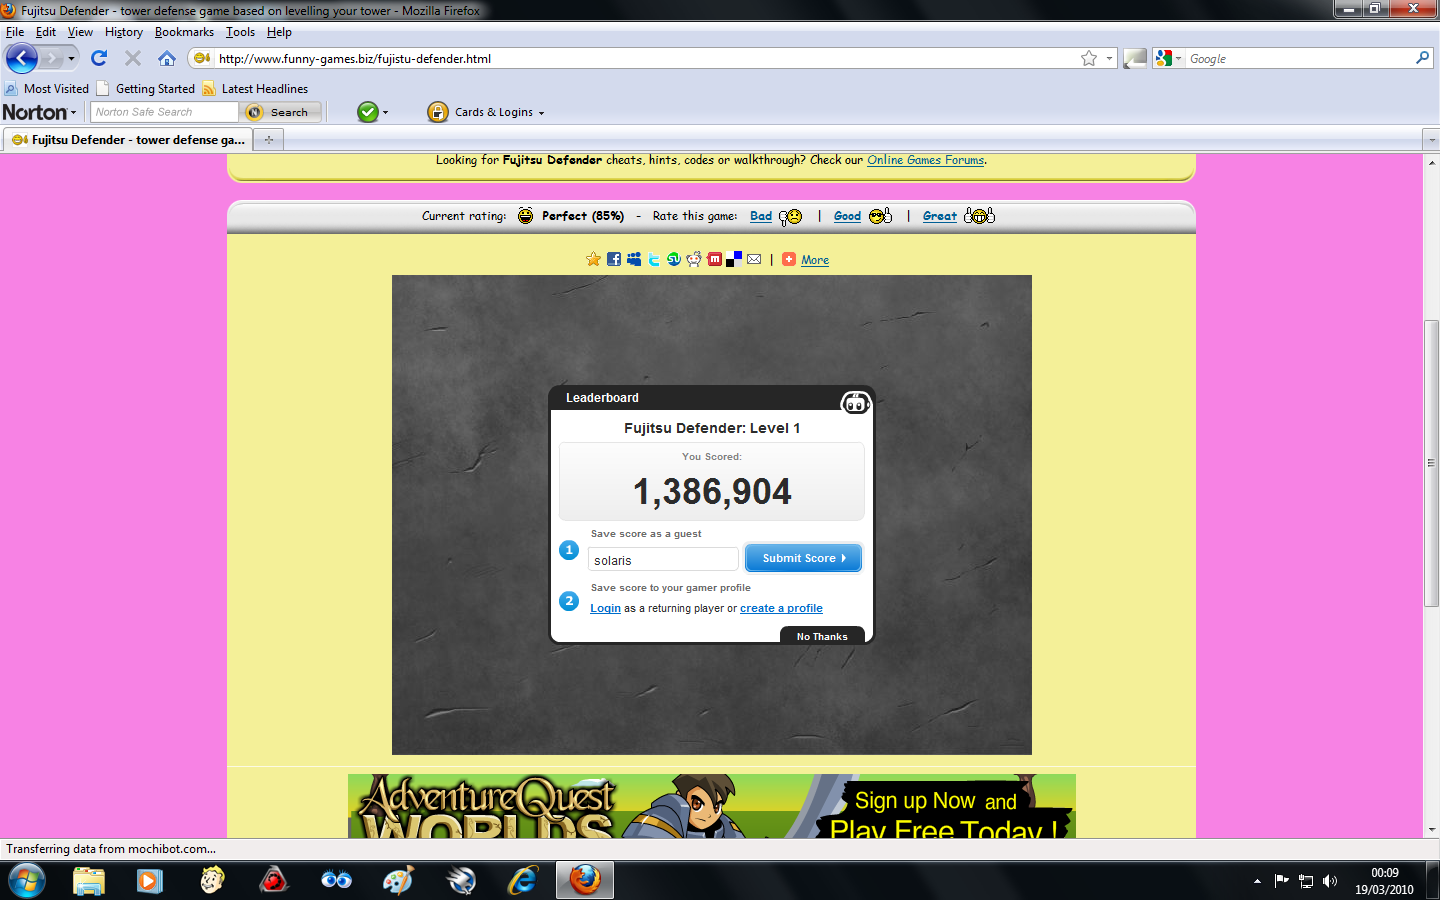Rate the game Great
Screen dimensions: 1440x900
[939, 216]
